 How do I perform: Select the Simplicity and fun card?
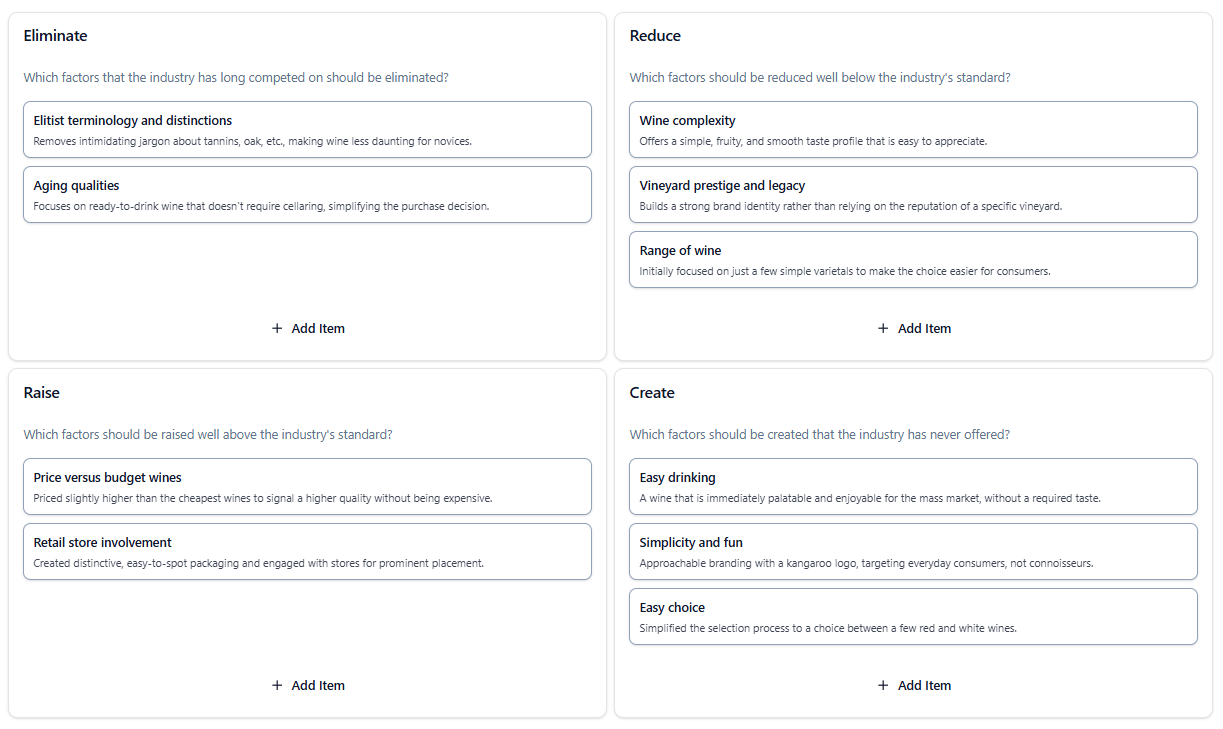click(x=913, y=551)
